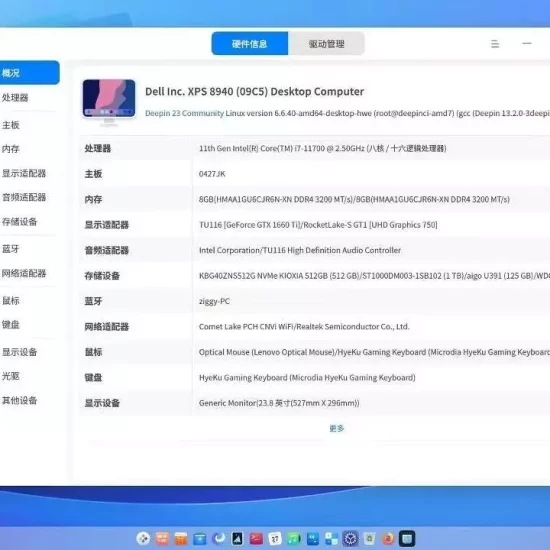
Task: Click the Dell Inc. XPS 8940 title
Action: click(x=255, y=92)
